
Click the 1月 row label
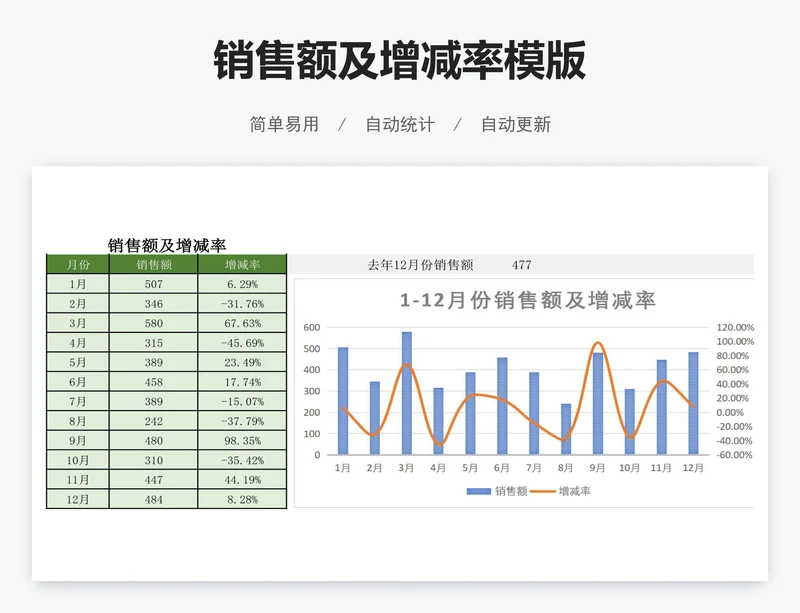click(78, 284)
